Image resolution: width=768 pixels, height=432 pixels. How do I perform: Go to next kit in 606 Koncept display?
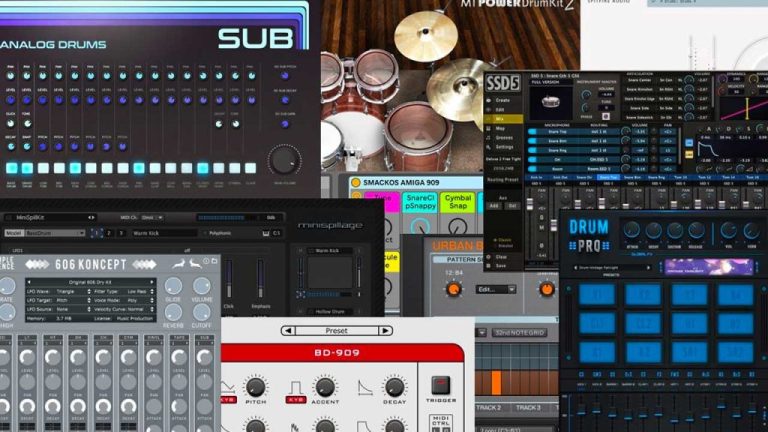(152, 282)
